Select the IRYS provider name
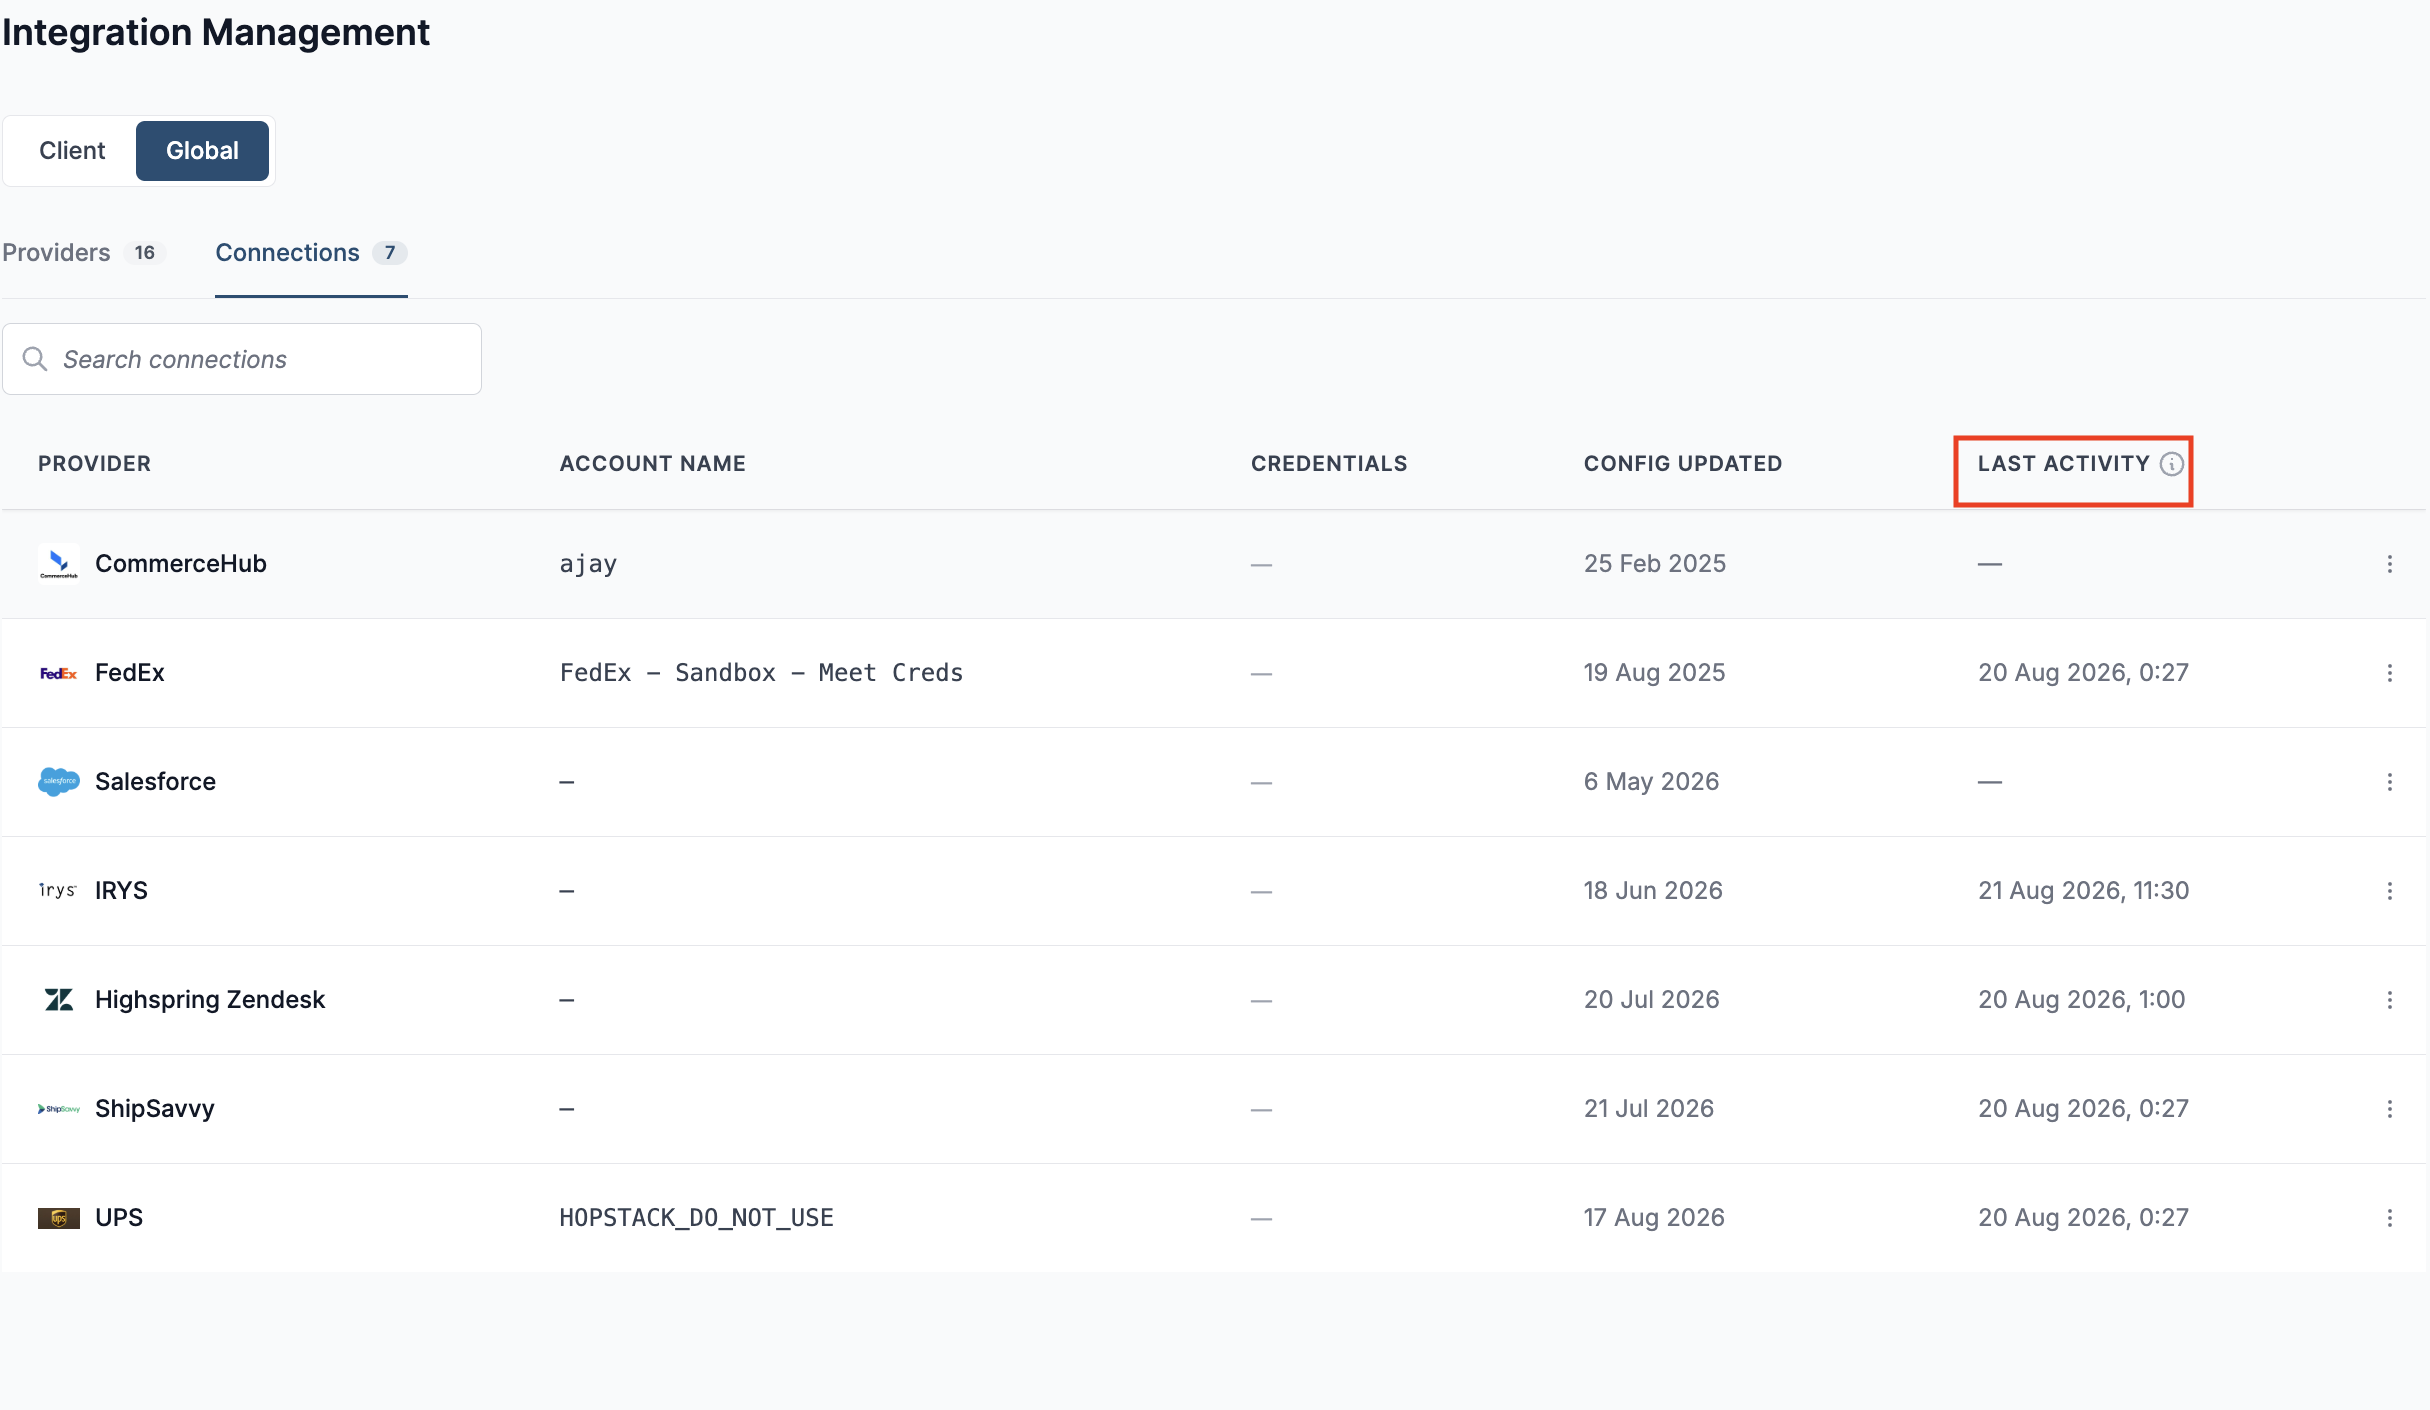 coord(121,891)
